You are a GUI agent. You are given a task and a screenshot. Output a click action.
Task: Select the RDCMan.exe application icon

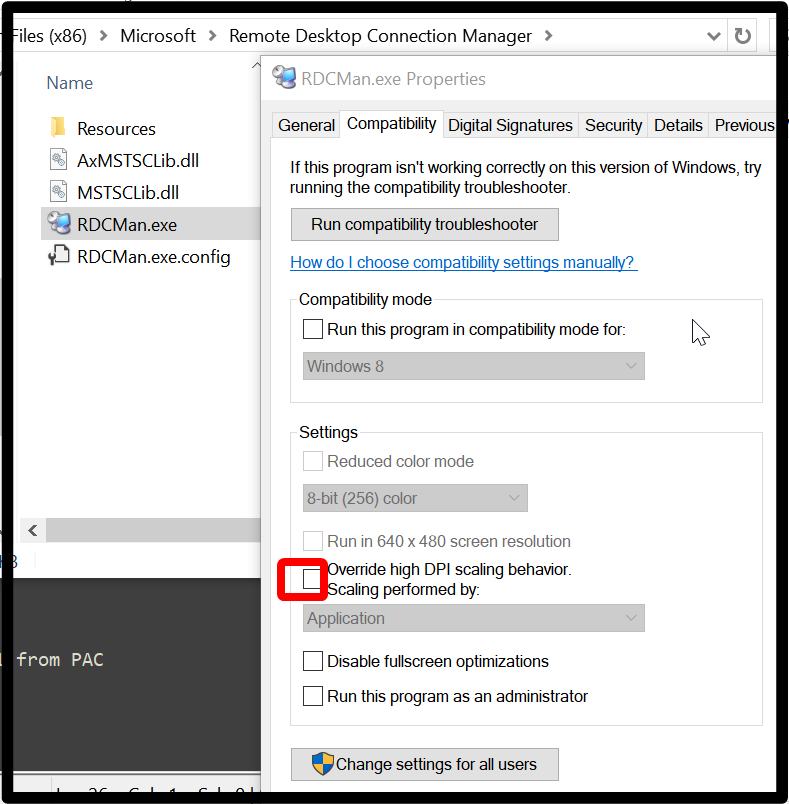[x=58, y=224]
